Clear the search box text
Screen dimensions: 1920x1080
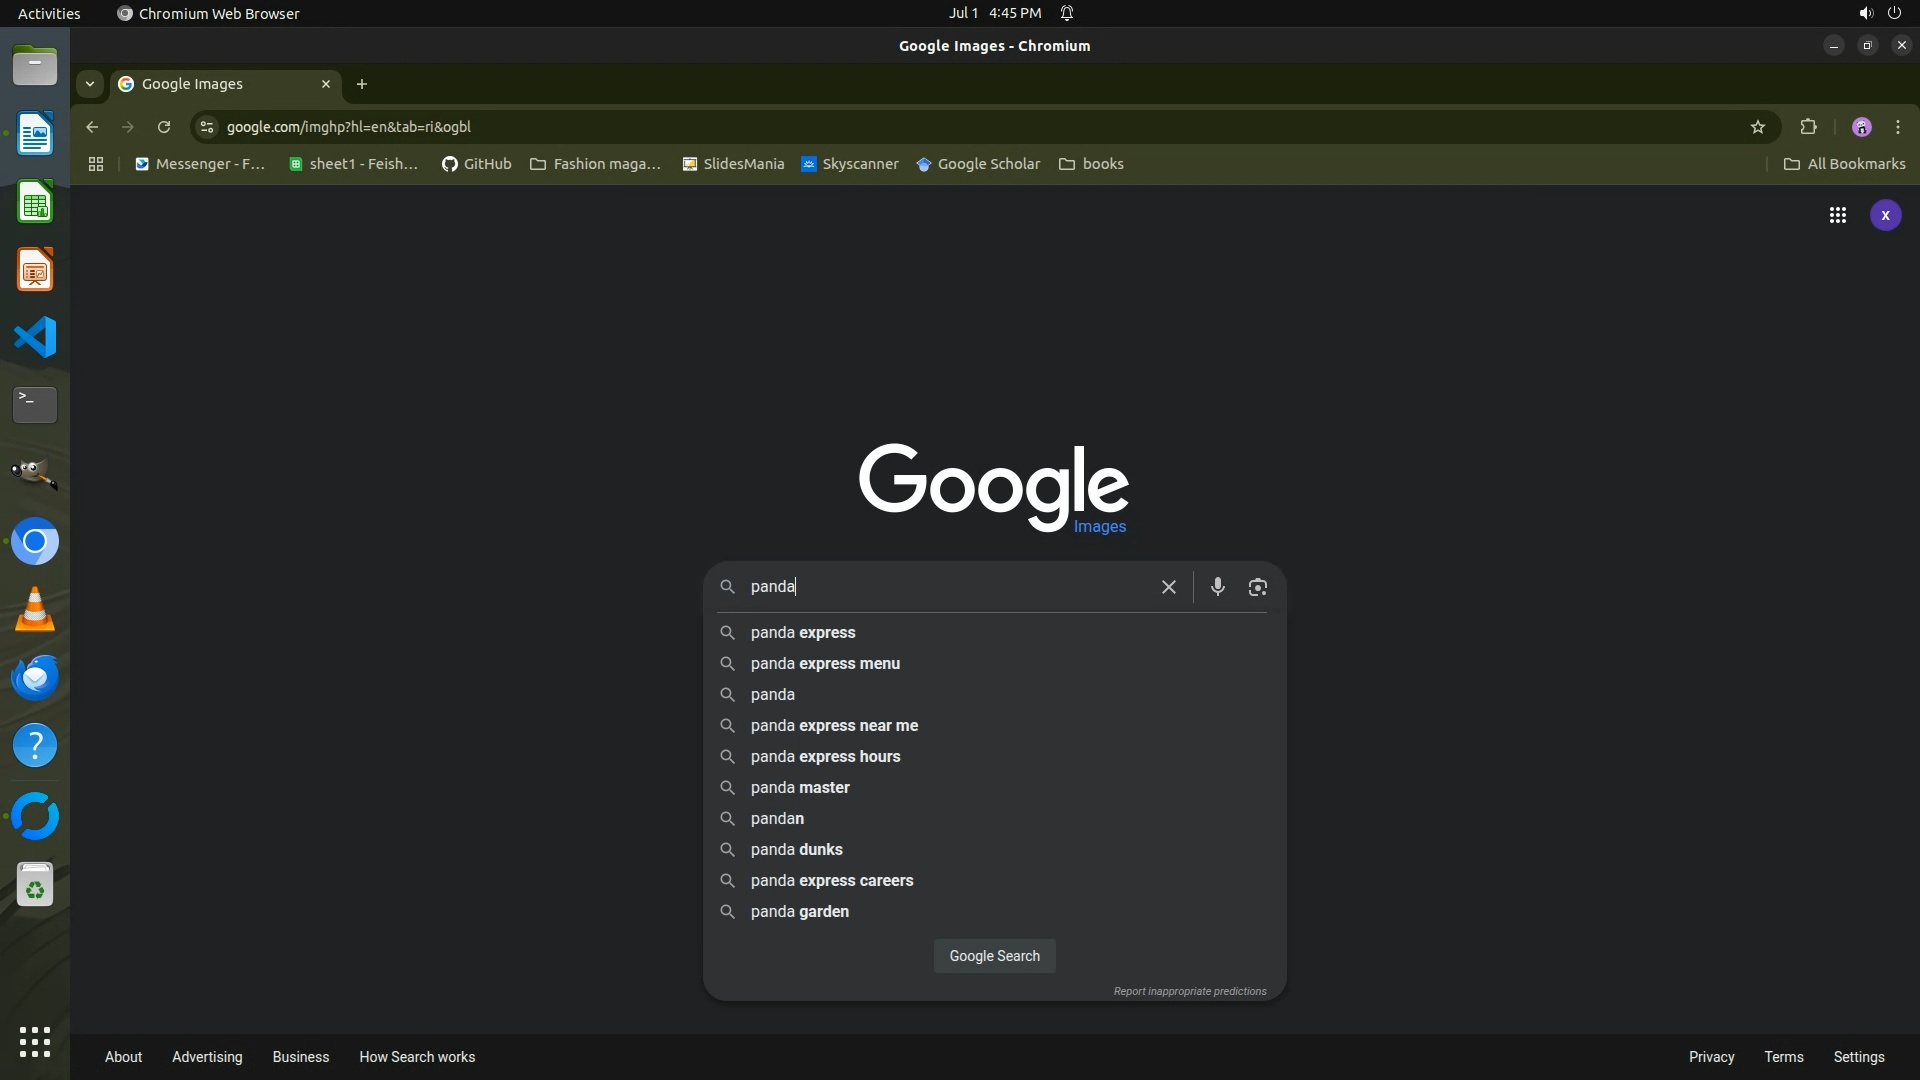[1168, 587]
